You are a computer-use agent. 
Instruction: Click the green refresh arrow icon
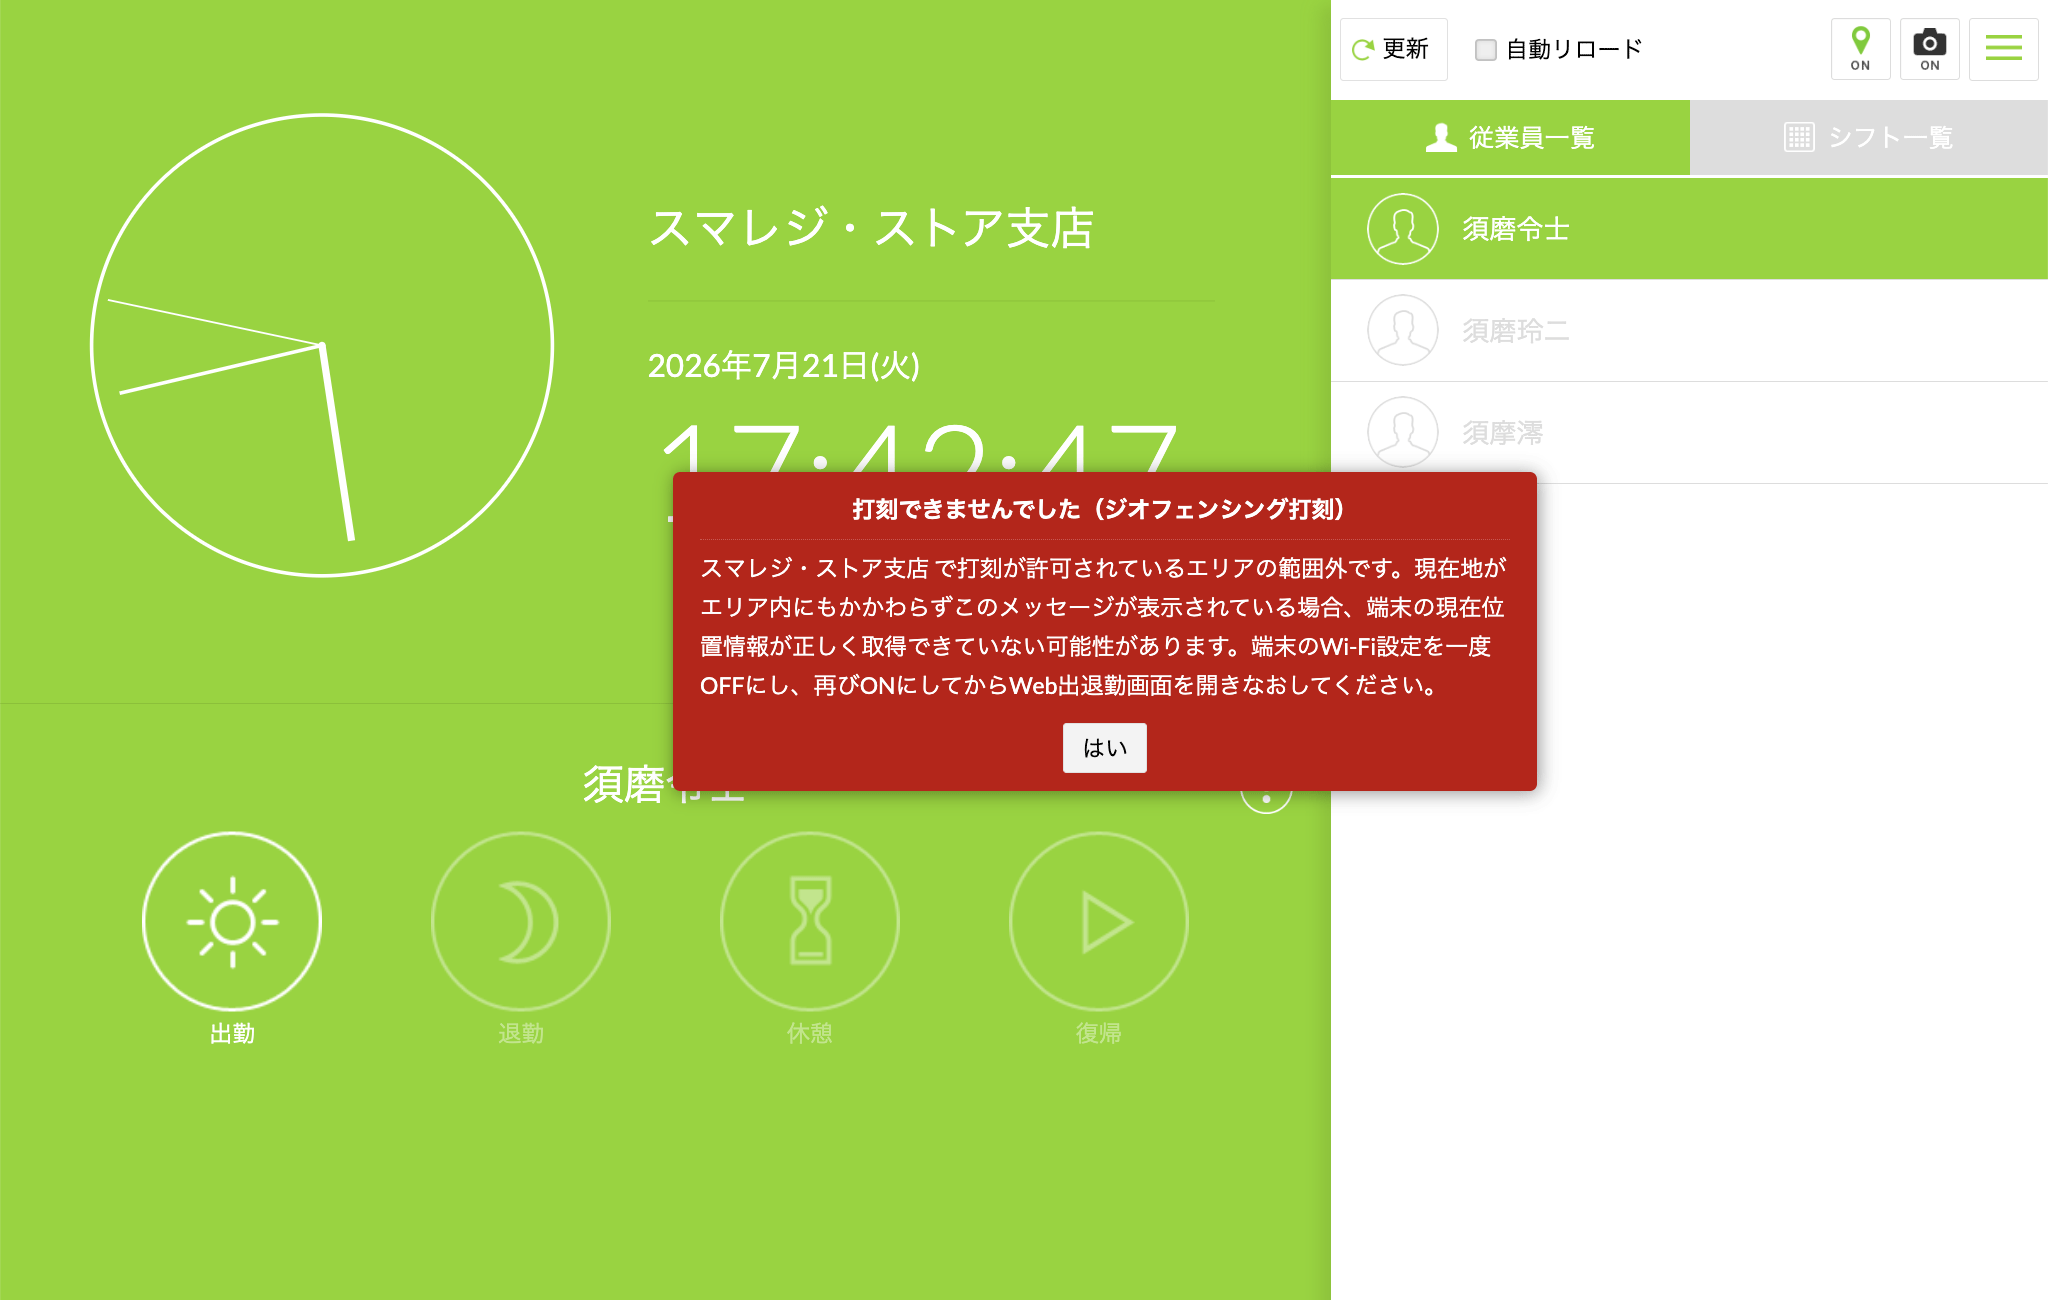[x=1363, y=49]
